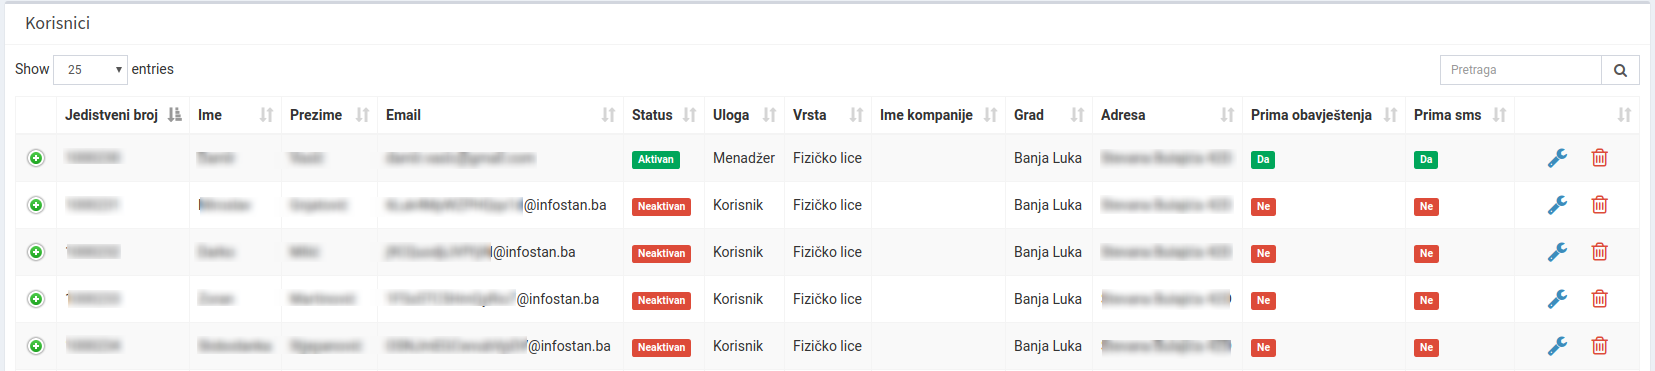Focus the Pretraga search field

(x=1521, y=70)
